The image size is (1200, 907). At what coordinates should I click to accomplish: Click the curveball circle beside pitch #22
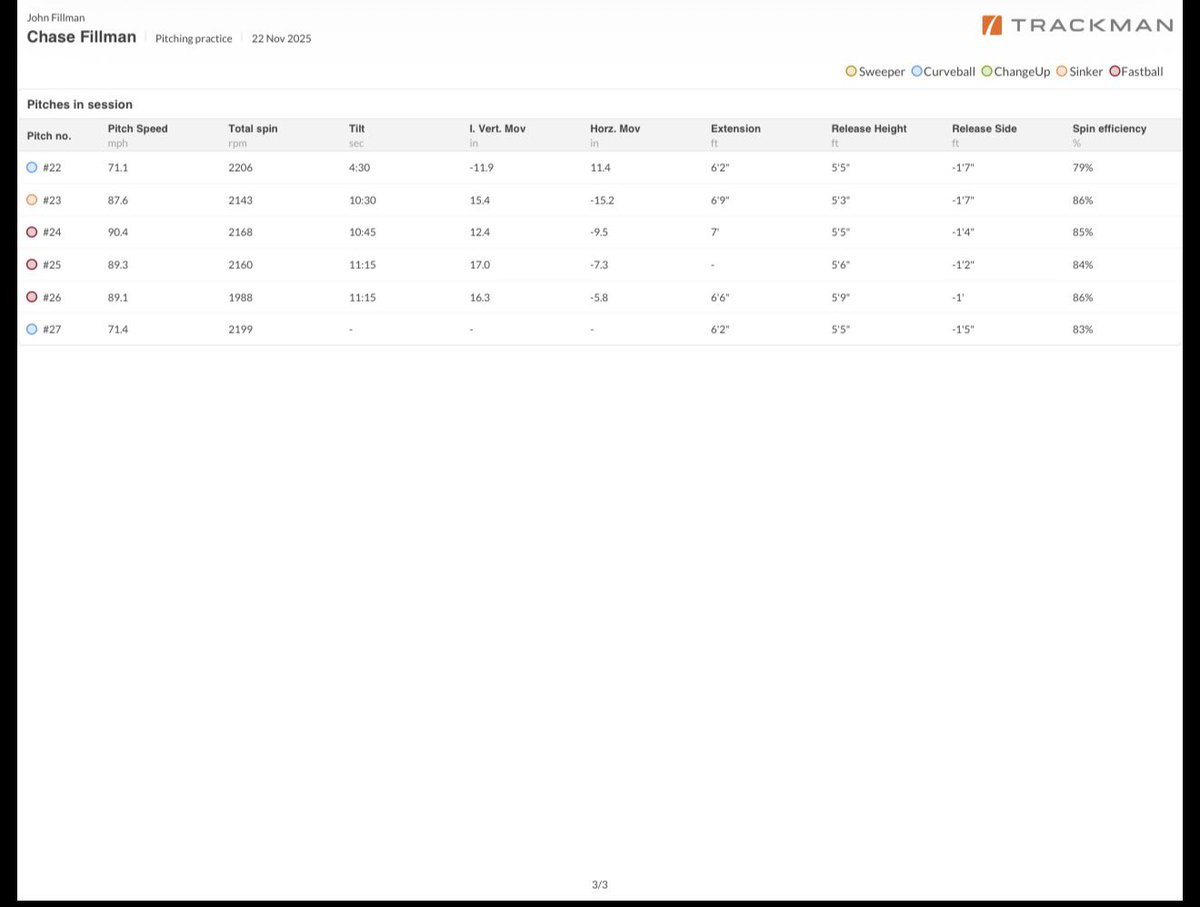pos(32,168)
